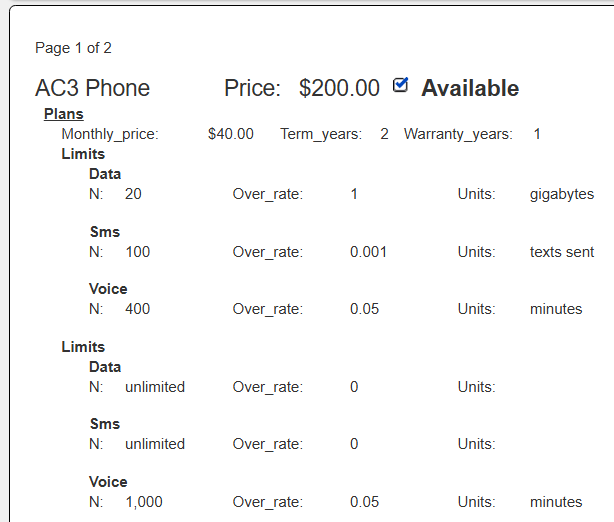Viewport: 614px width, 522px height.
Task: Select the first Limits heading
Action: coord(83,154)
